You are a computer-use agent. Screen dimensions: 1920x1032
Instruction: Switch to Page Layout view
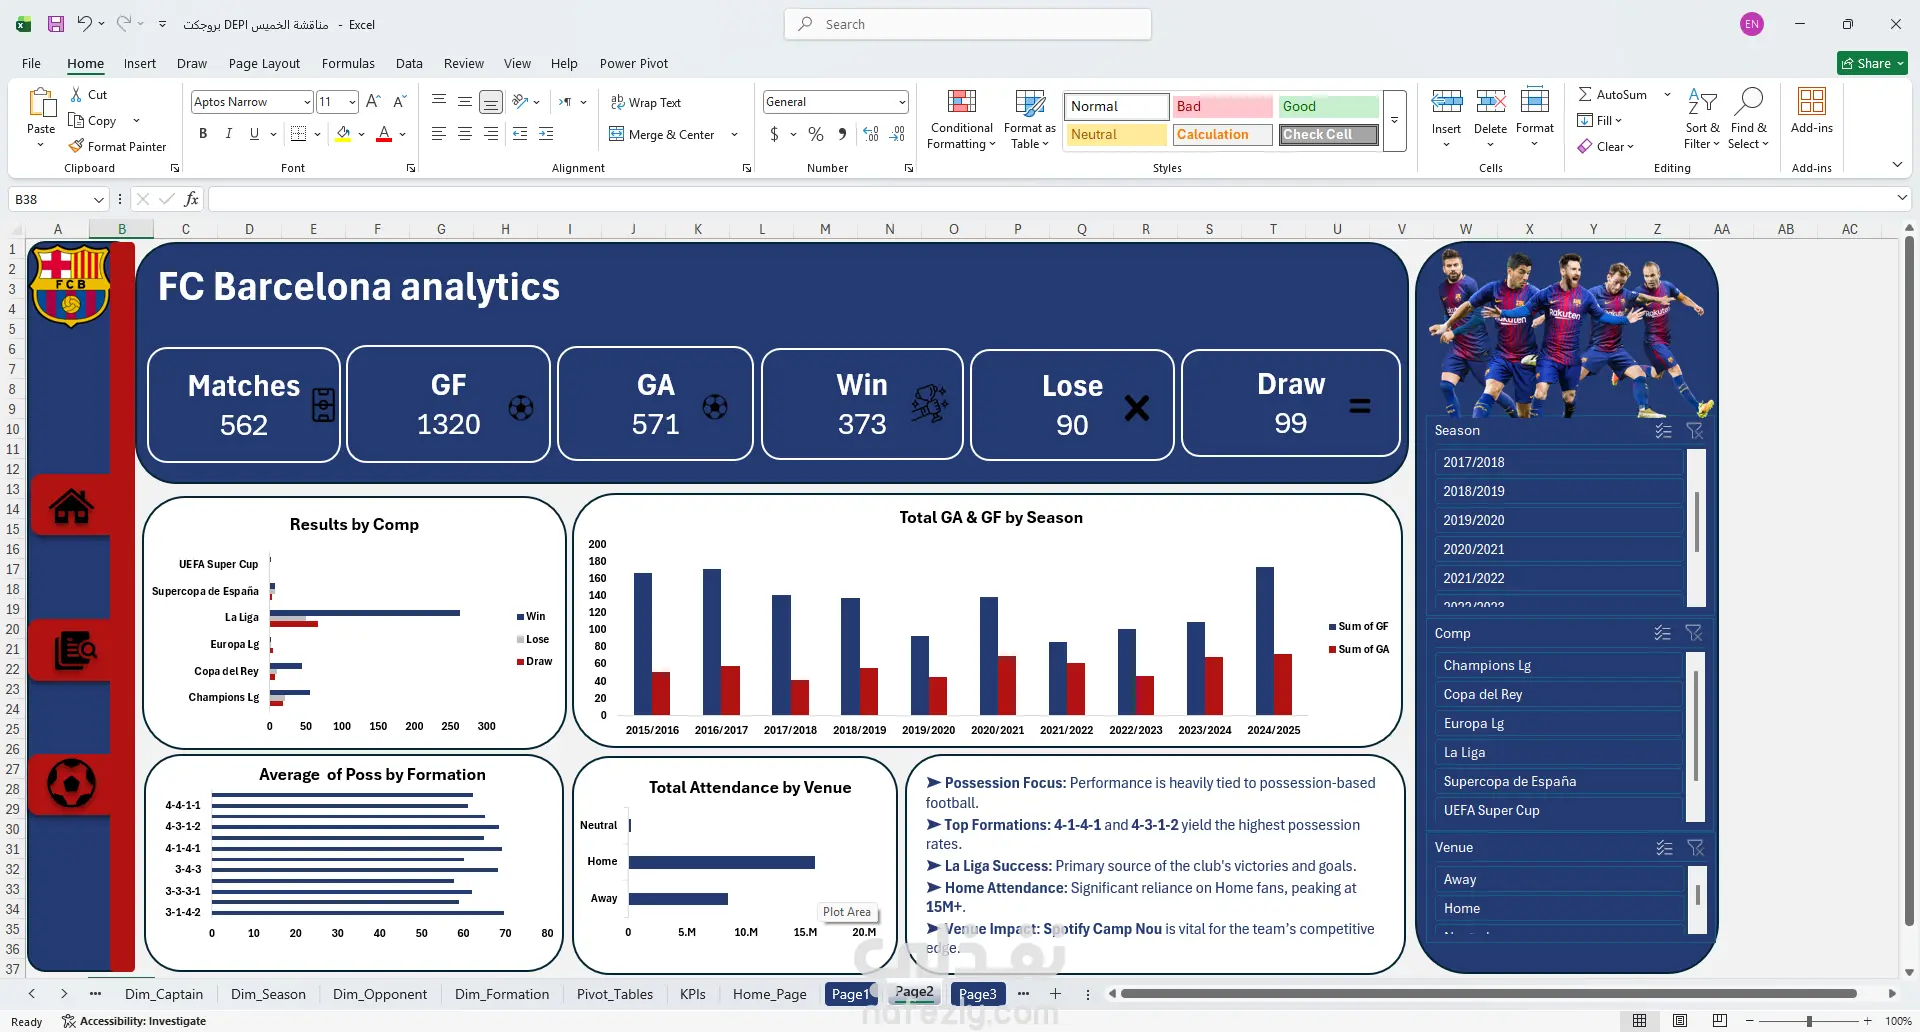tap(1680, 1021)
